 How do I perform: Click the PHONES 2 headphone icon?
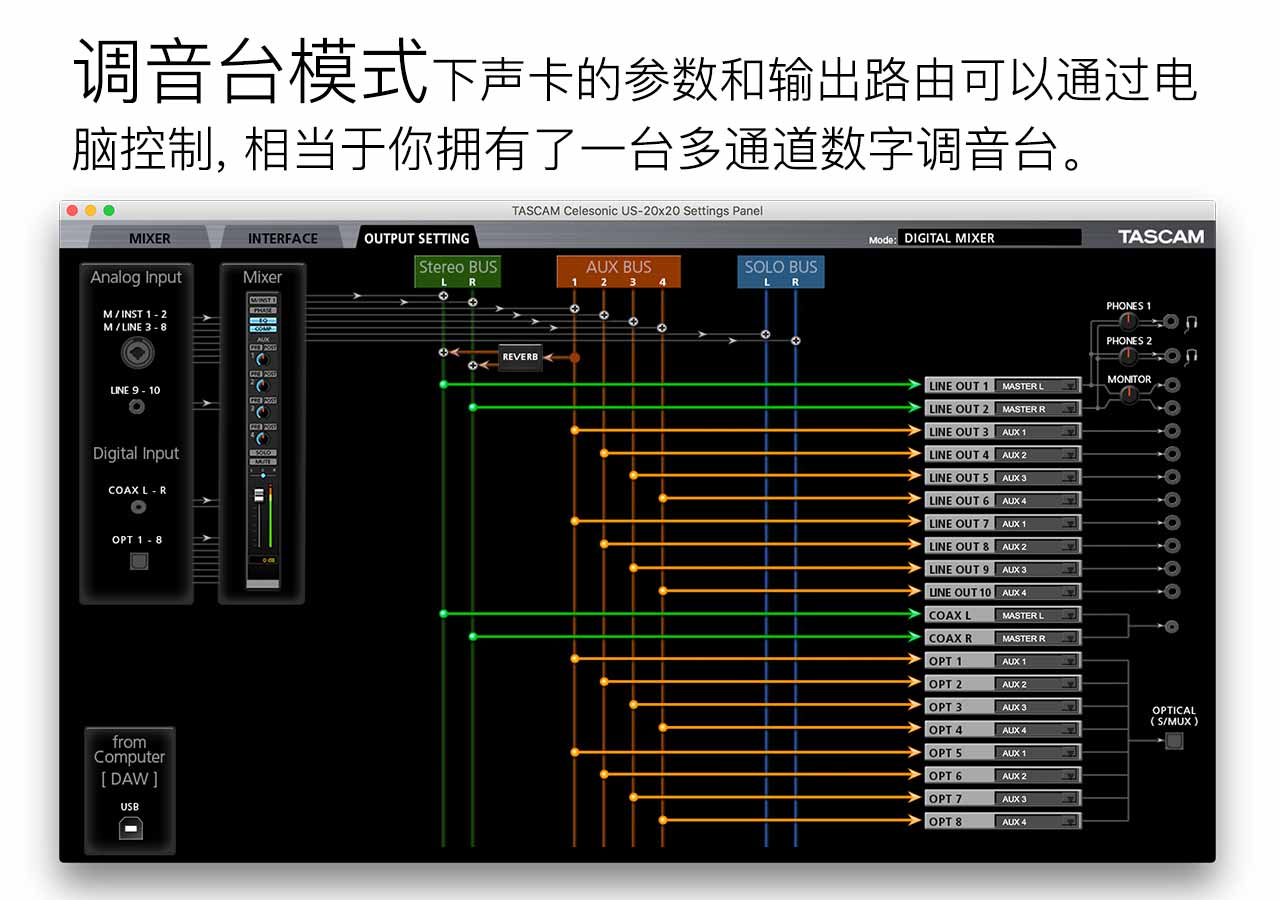[x=1191, y=356]
